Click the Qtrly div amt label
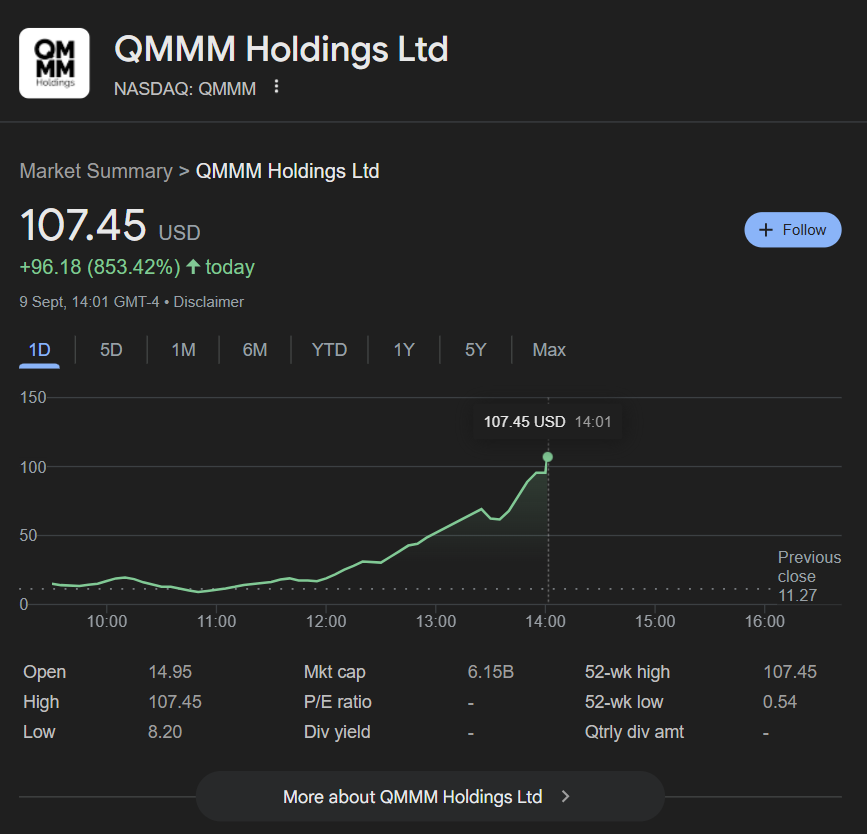The height and width of the screenshot is (834, 867). click(634, 732)
